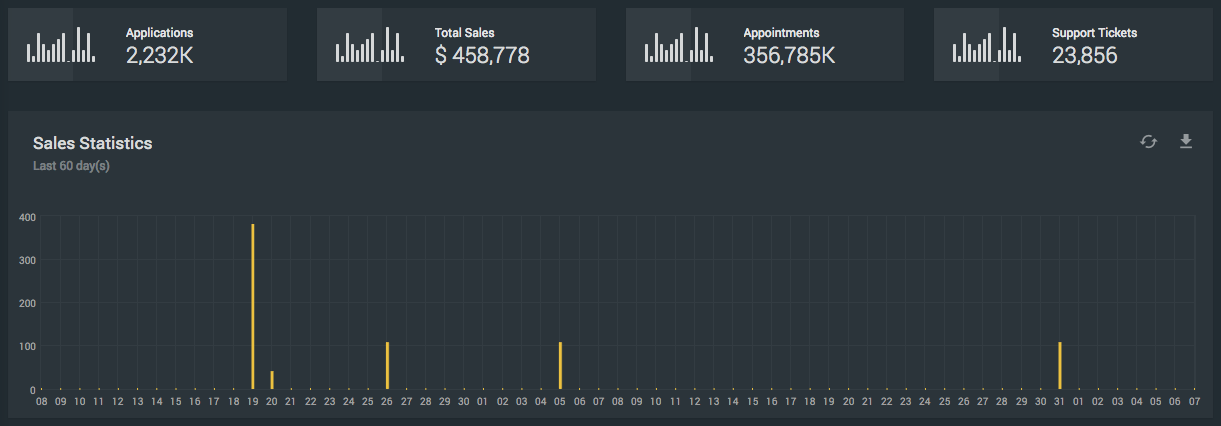The width and height of the screenshot is (1221, 426).
Task: Click the Total Sales mini bar chart icon
Action: click(370, 45)
